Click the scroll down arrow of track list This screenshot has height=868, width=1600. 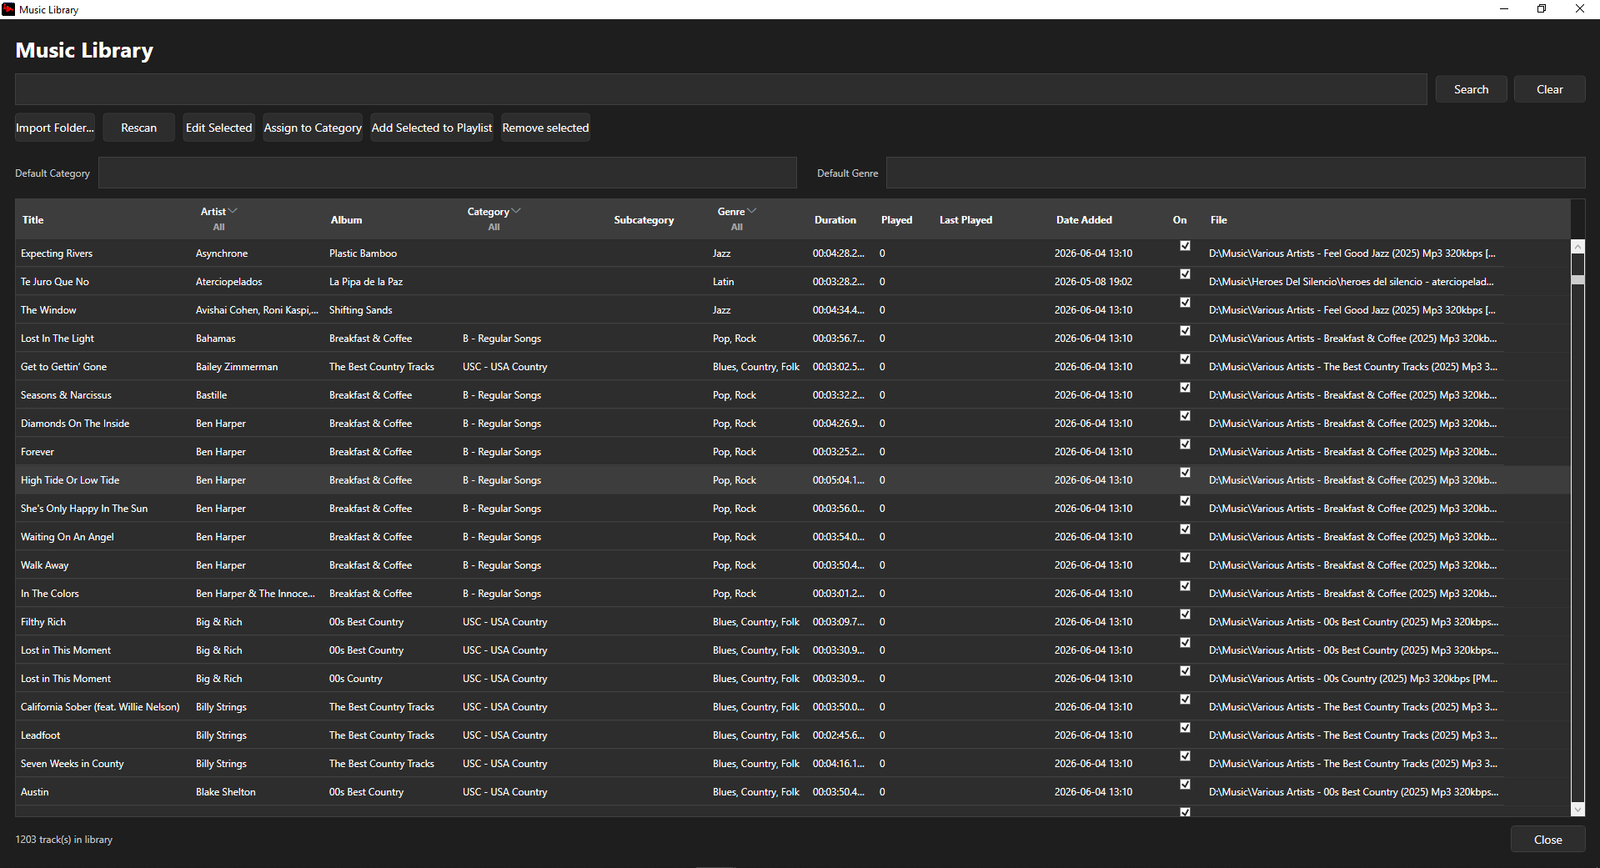pyautogui.click(x=1578, y=810)
